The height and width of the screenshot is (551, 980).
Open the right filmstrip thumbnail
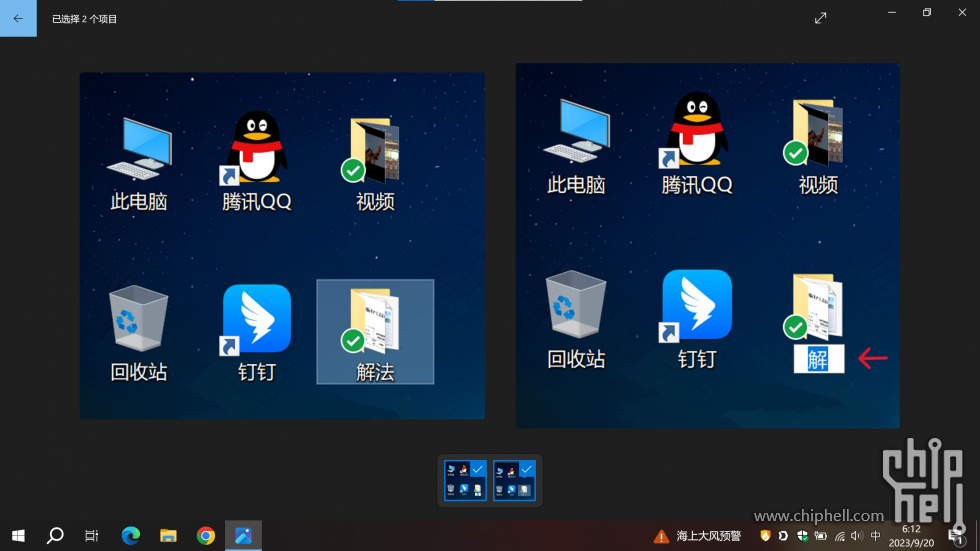point(514,480)
